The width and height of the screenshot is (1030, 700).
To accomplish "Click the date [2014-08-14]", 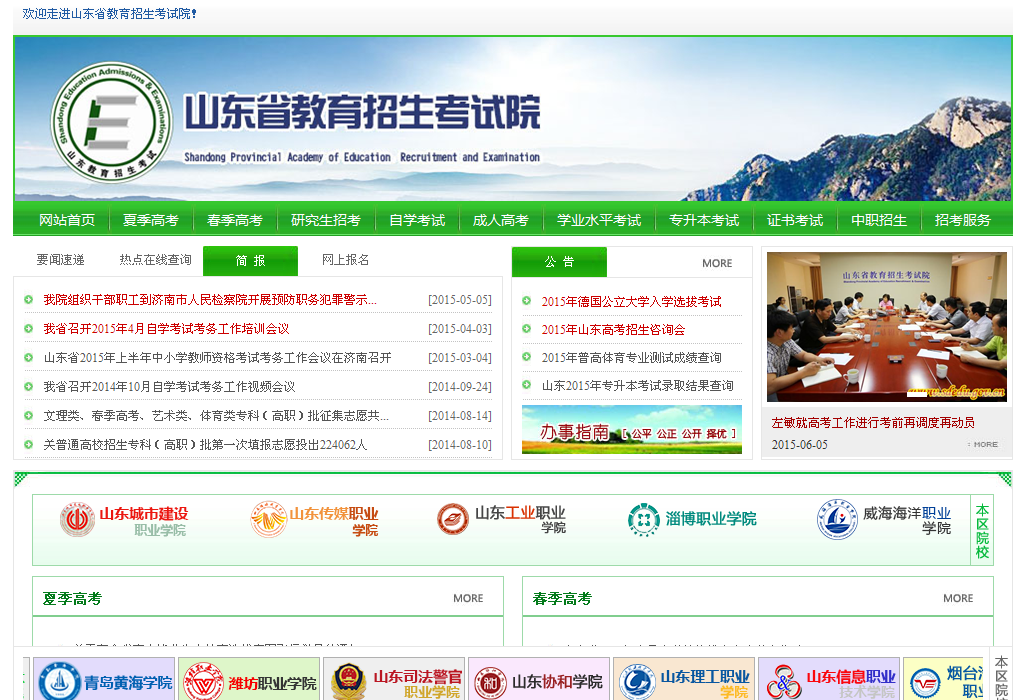I will click(460, 416).
